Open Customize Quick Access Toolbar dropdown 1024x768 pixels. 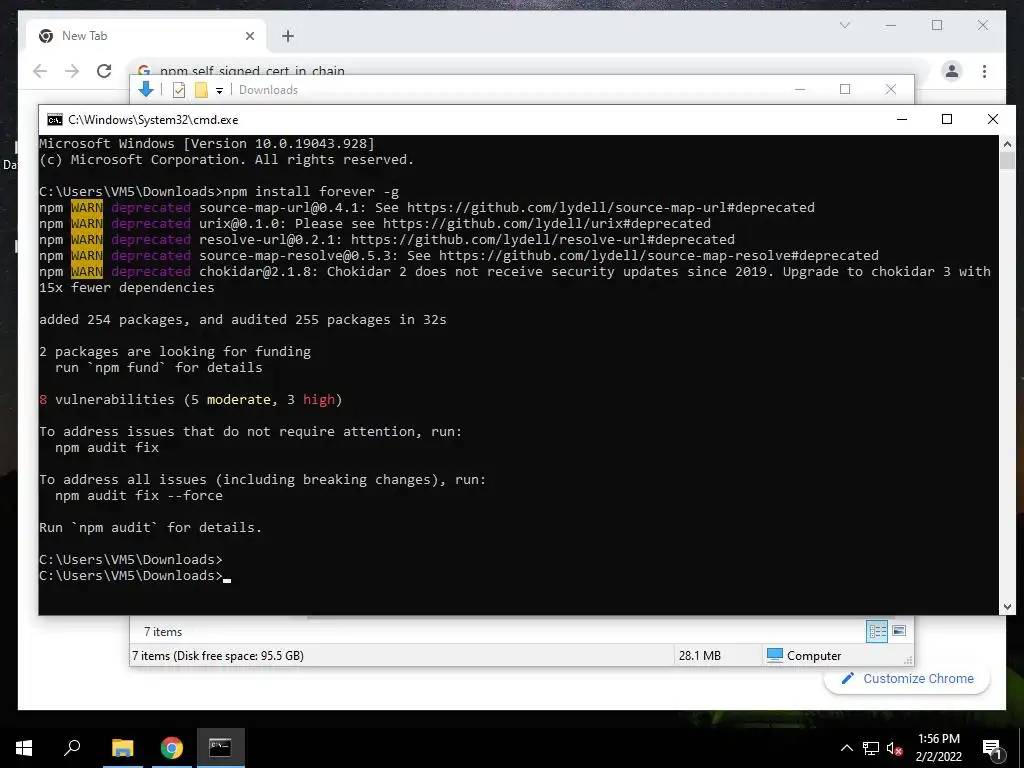click(219, 91)
